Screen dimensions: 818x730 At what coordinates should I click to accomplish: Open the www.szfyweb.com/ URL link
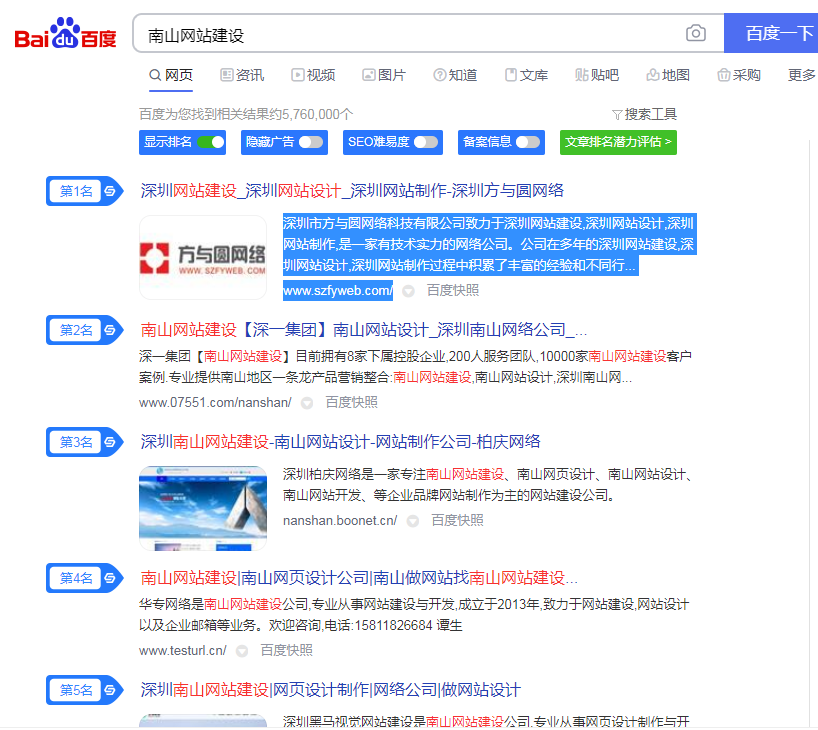pos(338,290)
